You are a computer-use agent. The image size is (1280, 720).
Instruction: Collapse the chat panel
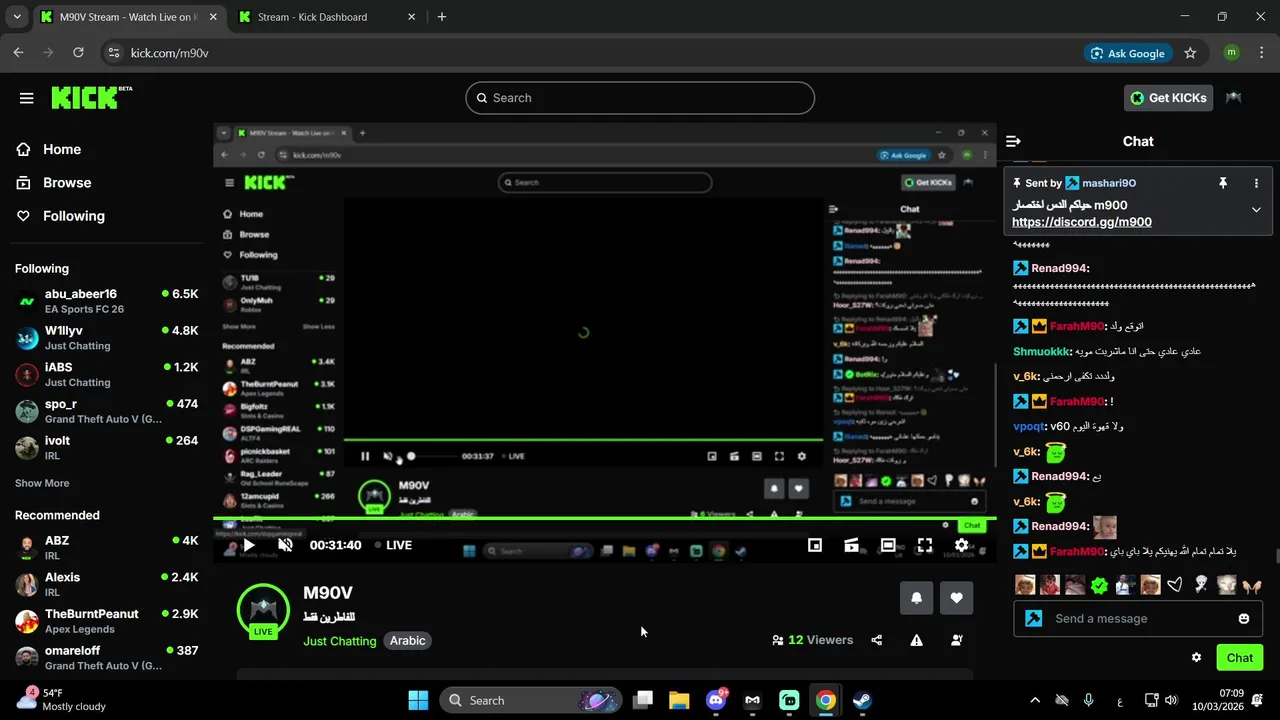tap(1013, 141)
